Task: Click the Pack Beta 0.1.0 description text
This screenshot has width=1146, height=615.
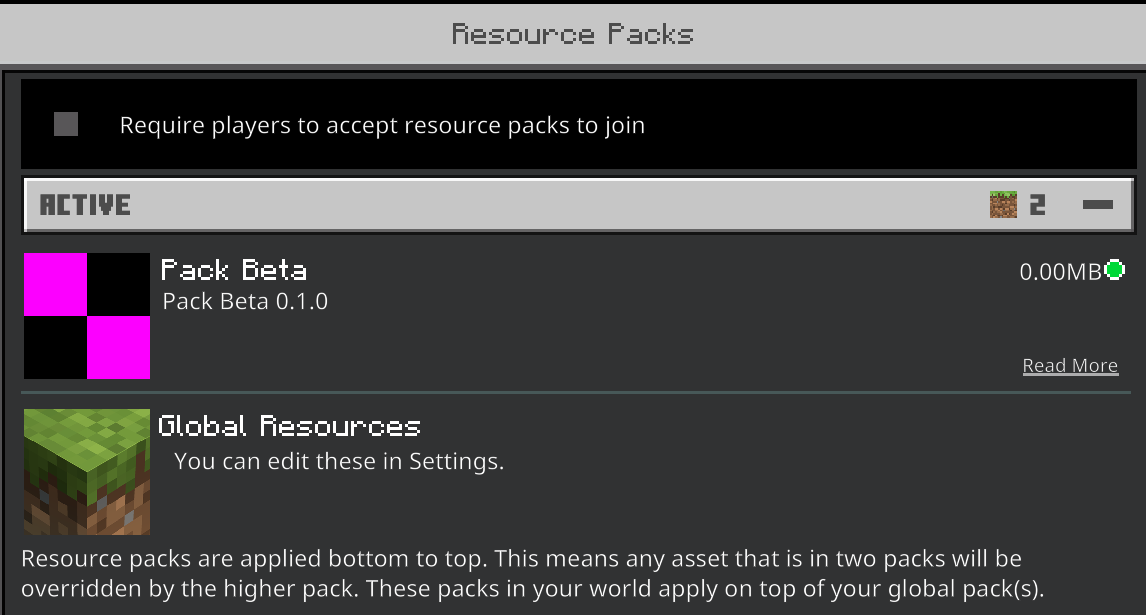Action: 245,301
